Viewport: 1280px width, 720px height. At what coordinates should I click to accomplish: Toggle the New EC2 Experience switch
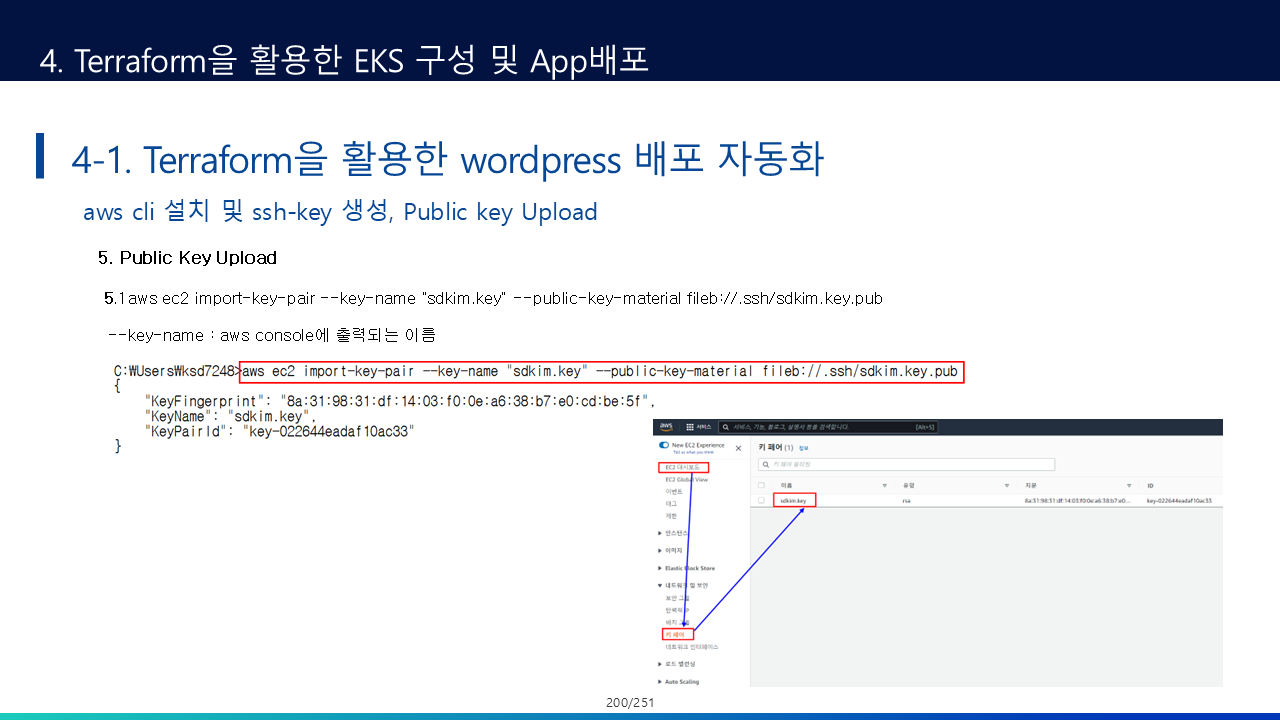[664, 445]
